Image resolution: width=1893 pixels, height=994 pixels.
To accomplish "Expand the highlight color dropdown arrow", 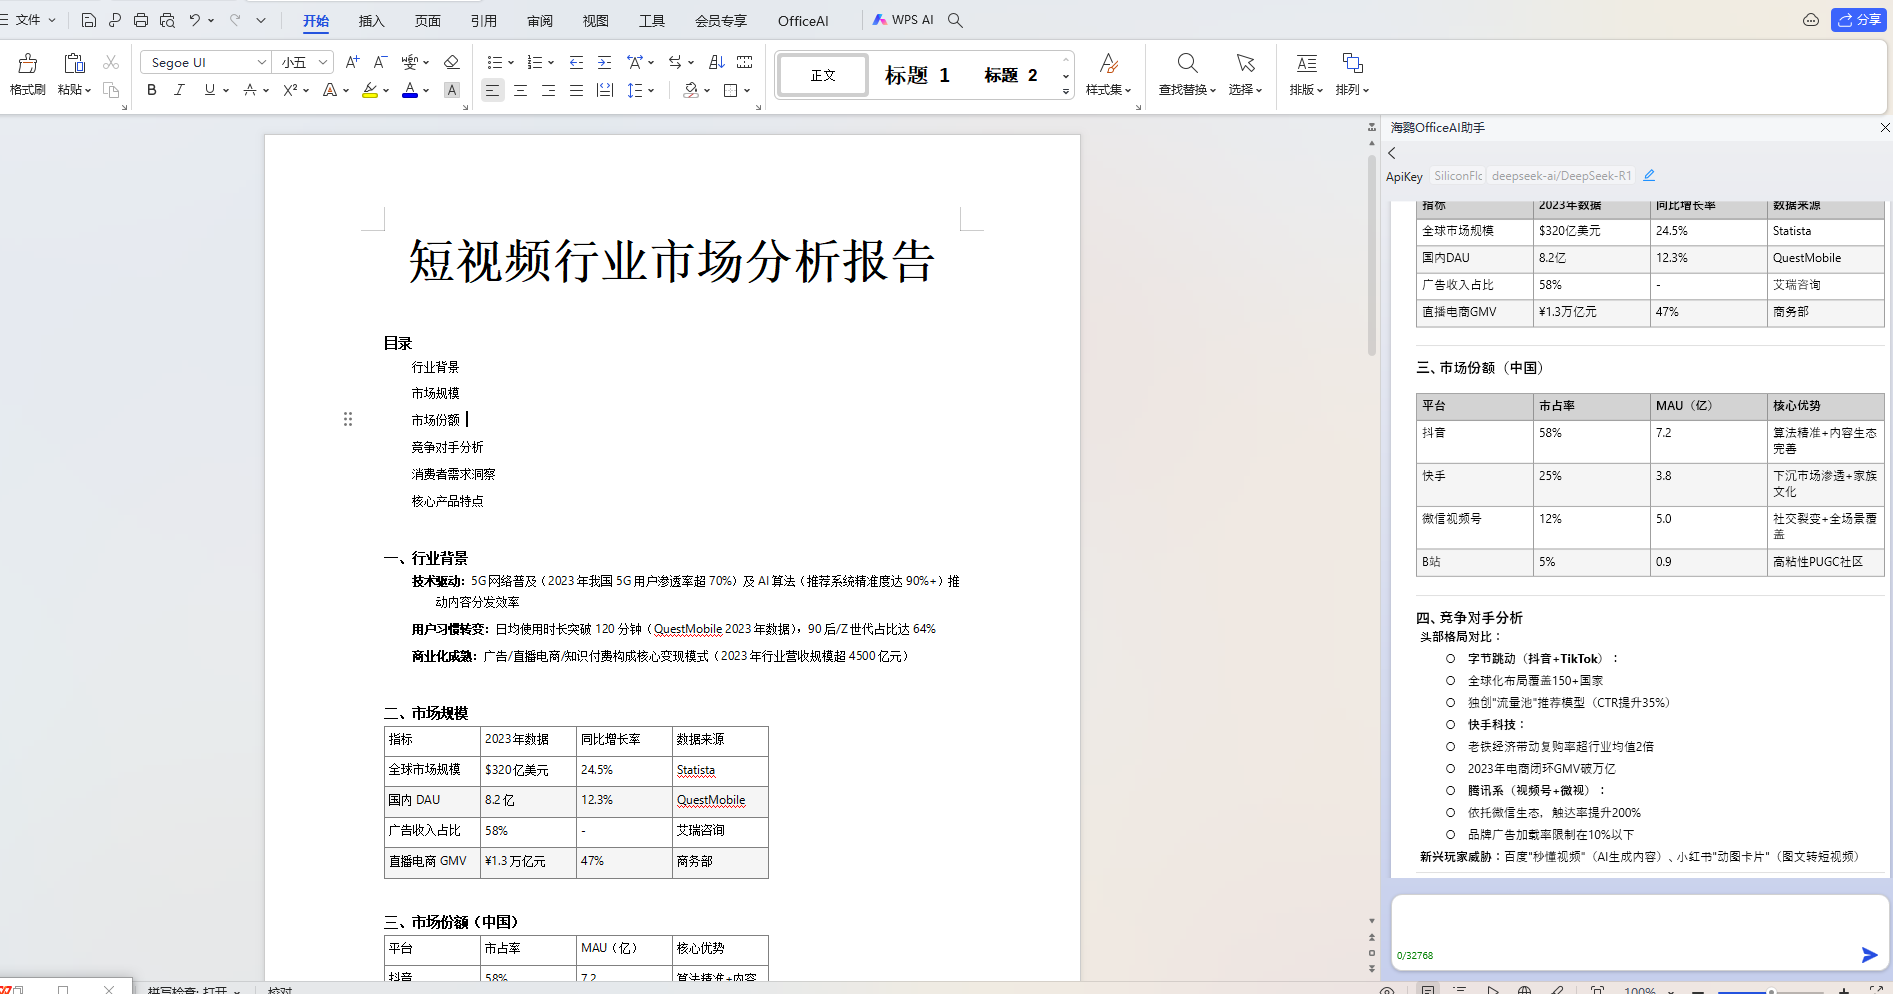I will [386, 90].
